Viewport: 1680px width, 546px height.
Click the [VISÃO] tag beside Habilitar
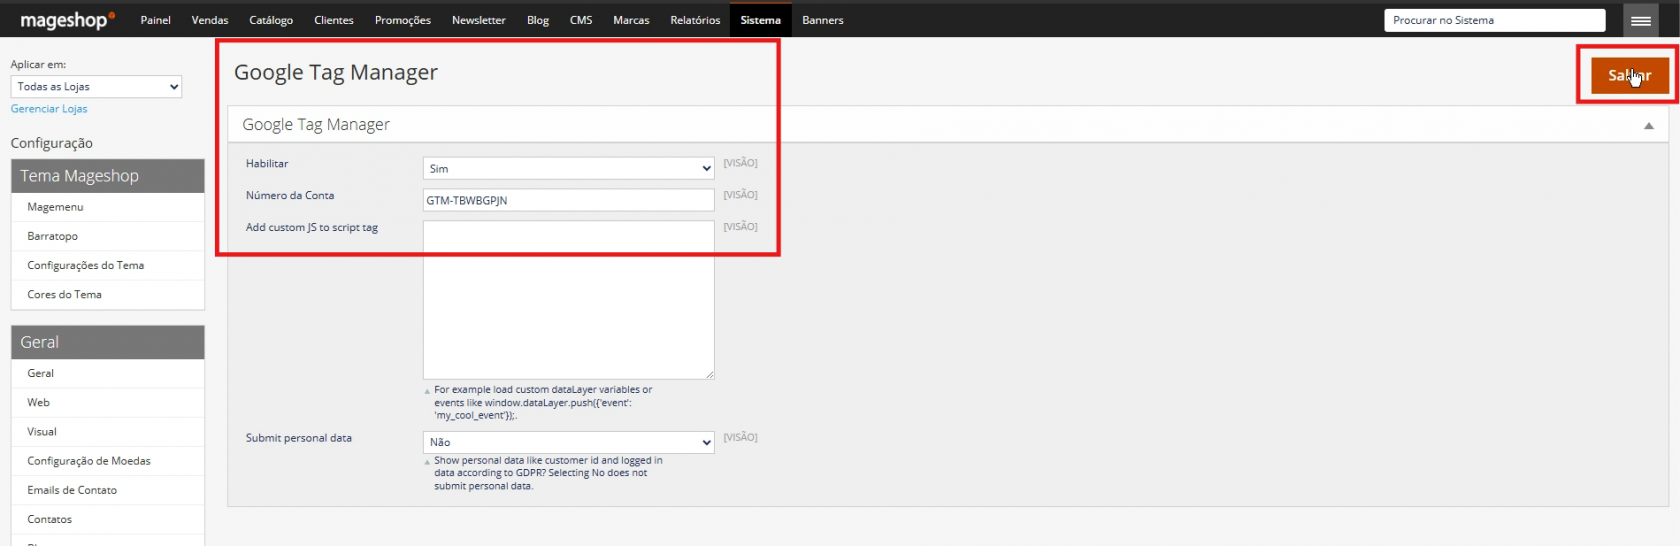(741, 163)
